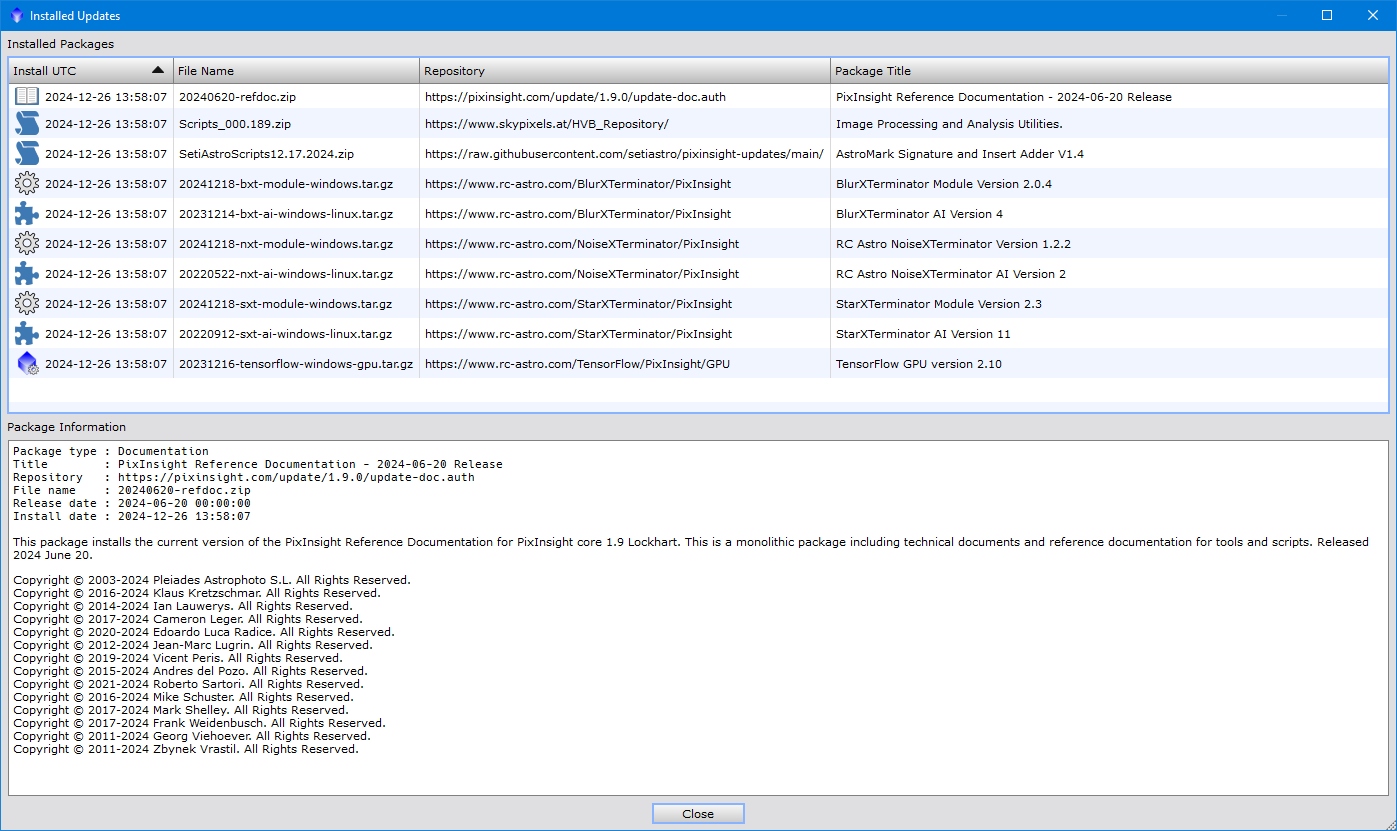Click puzzle icon for StarXTerminator AI row
The height and width of the screenshot is (831, 1397).
pyautogui.click(x=27, y=334)
